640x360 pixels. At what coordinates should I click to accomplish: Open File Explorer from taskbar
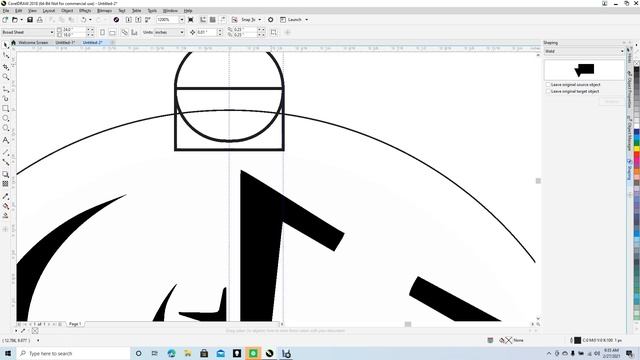tap(188, 353)
